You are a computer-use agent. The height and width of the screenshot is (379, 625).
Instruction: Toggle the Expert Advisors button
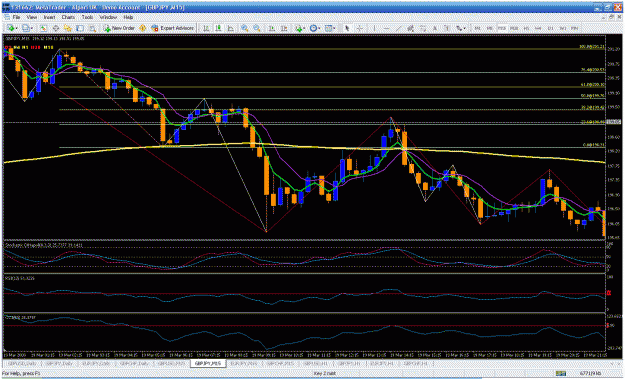coord(173,28)
